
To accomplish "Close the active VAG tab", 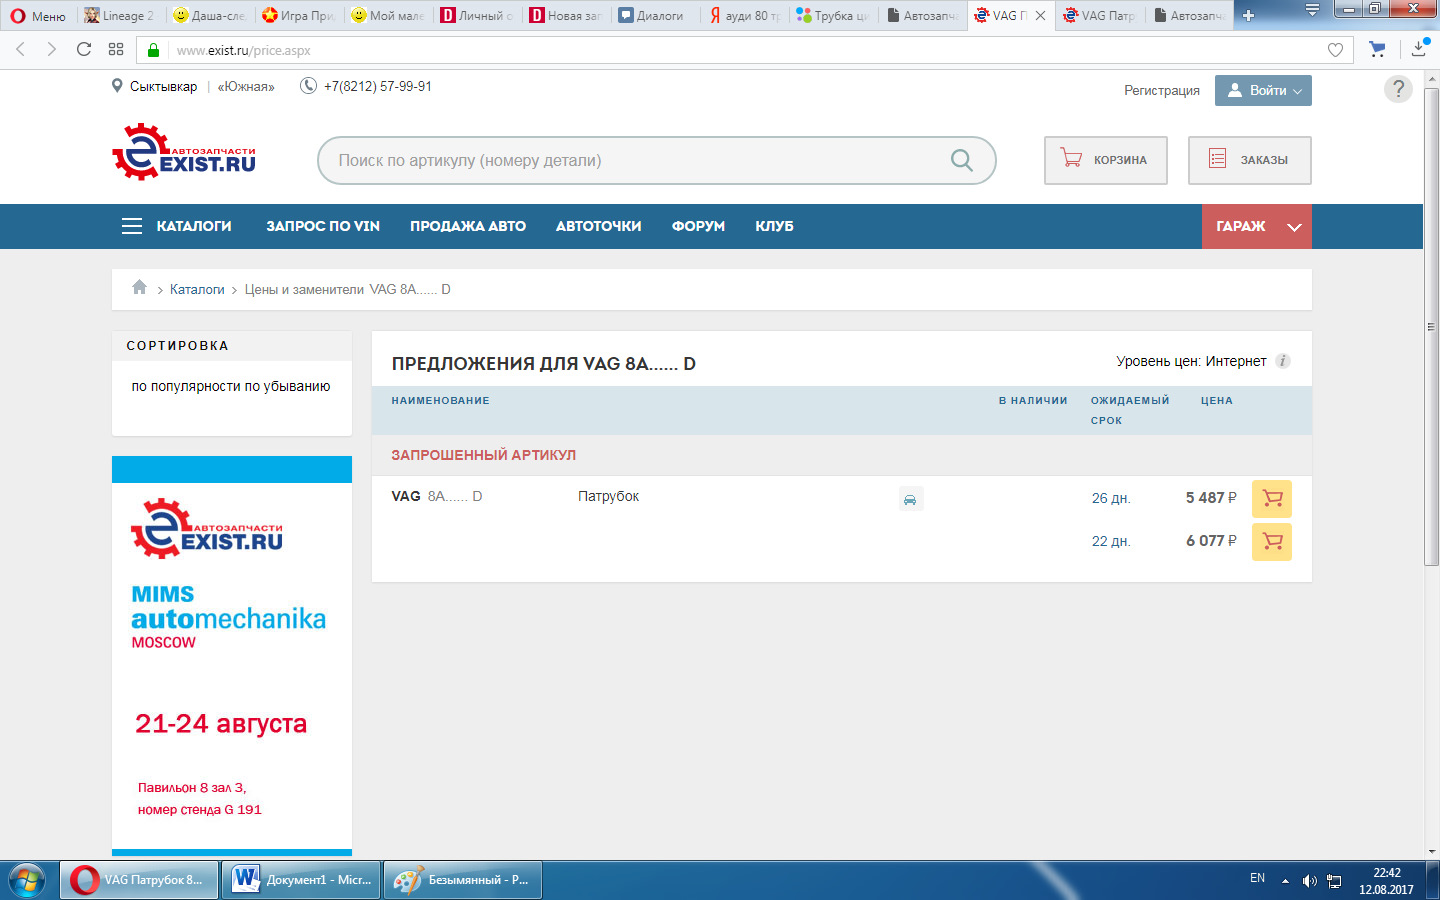I will (x=1040, y=16).
